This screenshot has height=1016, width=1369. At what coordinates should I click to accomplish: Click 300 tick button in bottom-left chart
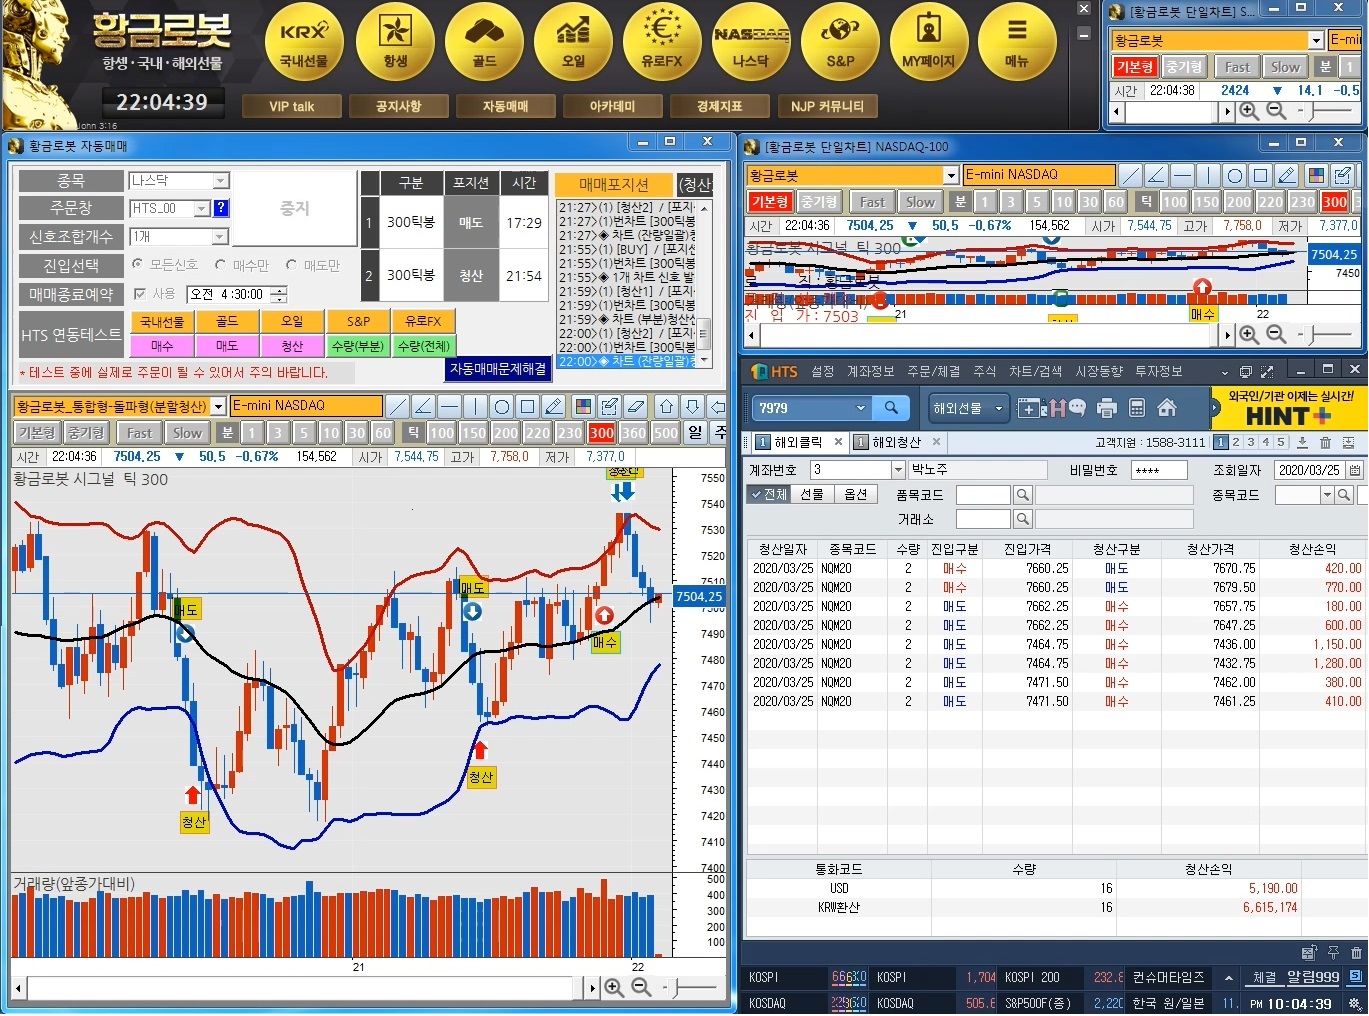[602, 432]
